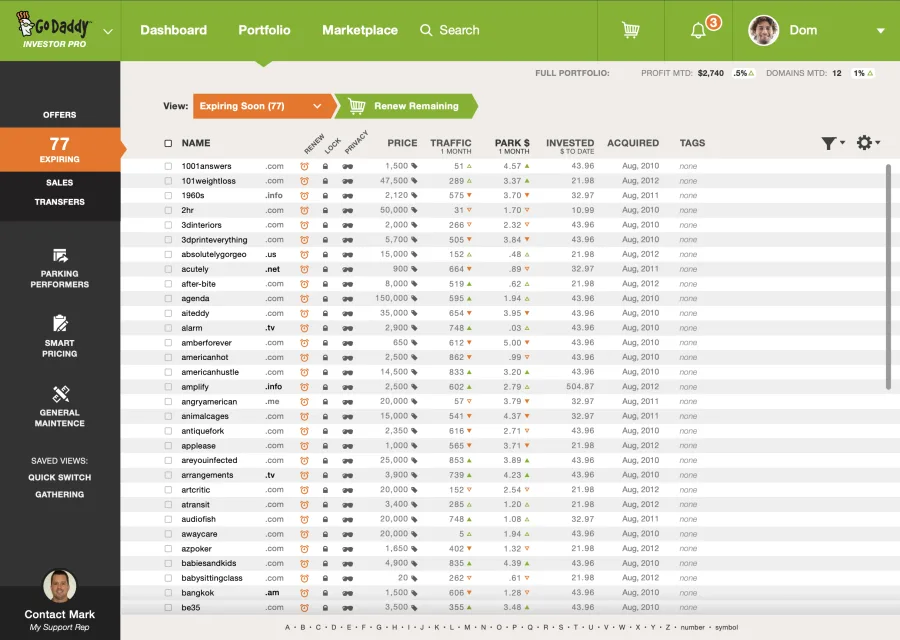Image resolution: width=900 pixels, height=640 pixels.
Task: Check the box for americanhustle
Action: (x=168, y=373)
